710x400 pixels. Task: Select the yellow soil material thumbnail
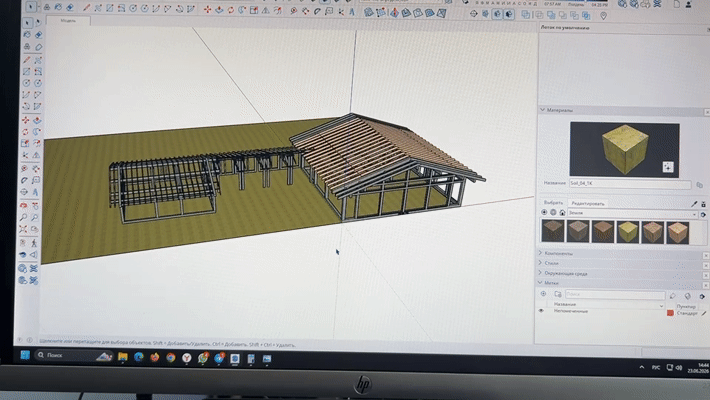[x=628, y=231]
